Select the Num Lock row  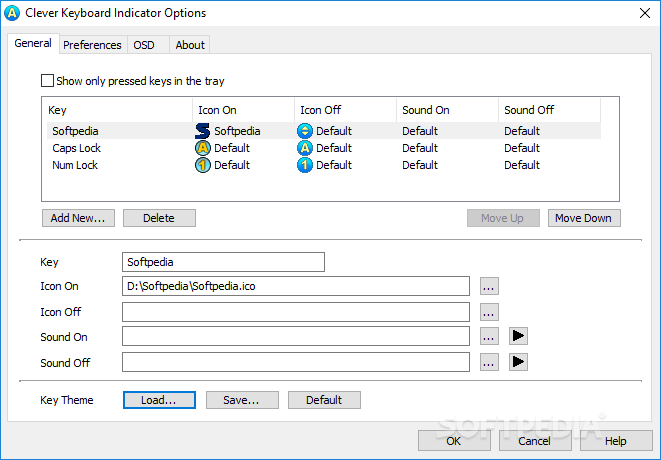tap(324, 165)
